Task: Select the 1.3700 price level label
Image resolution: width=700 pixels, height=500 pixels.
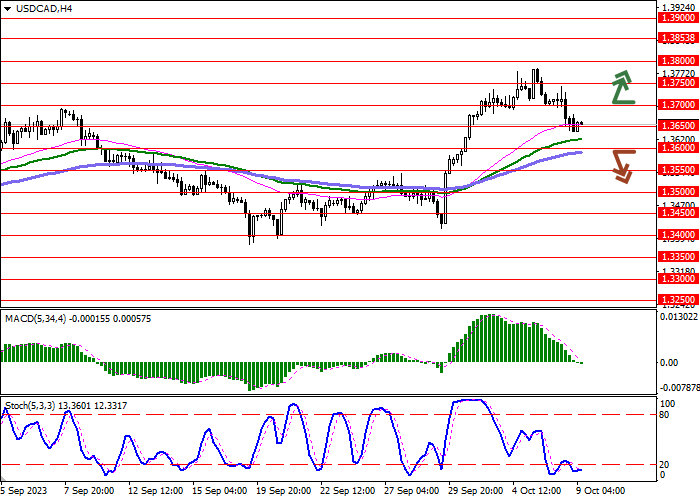Action: click(x=678, y=104)
